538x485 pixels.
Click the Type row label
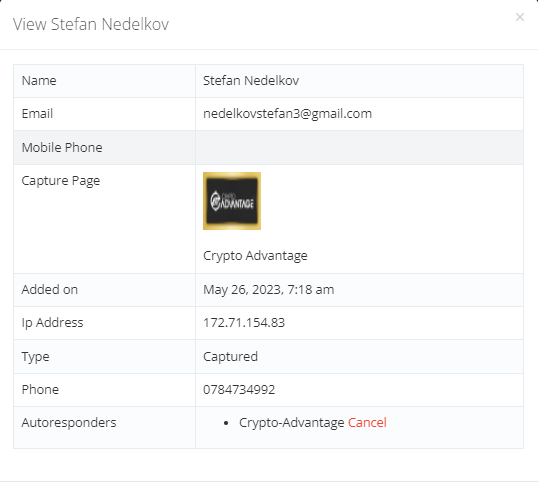(x=35, y=357)
